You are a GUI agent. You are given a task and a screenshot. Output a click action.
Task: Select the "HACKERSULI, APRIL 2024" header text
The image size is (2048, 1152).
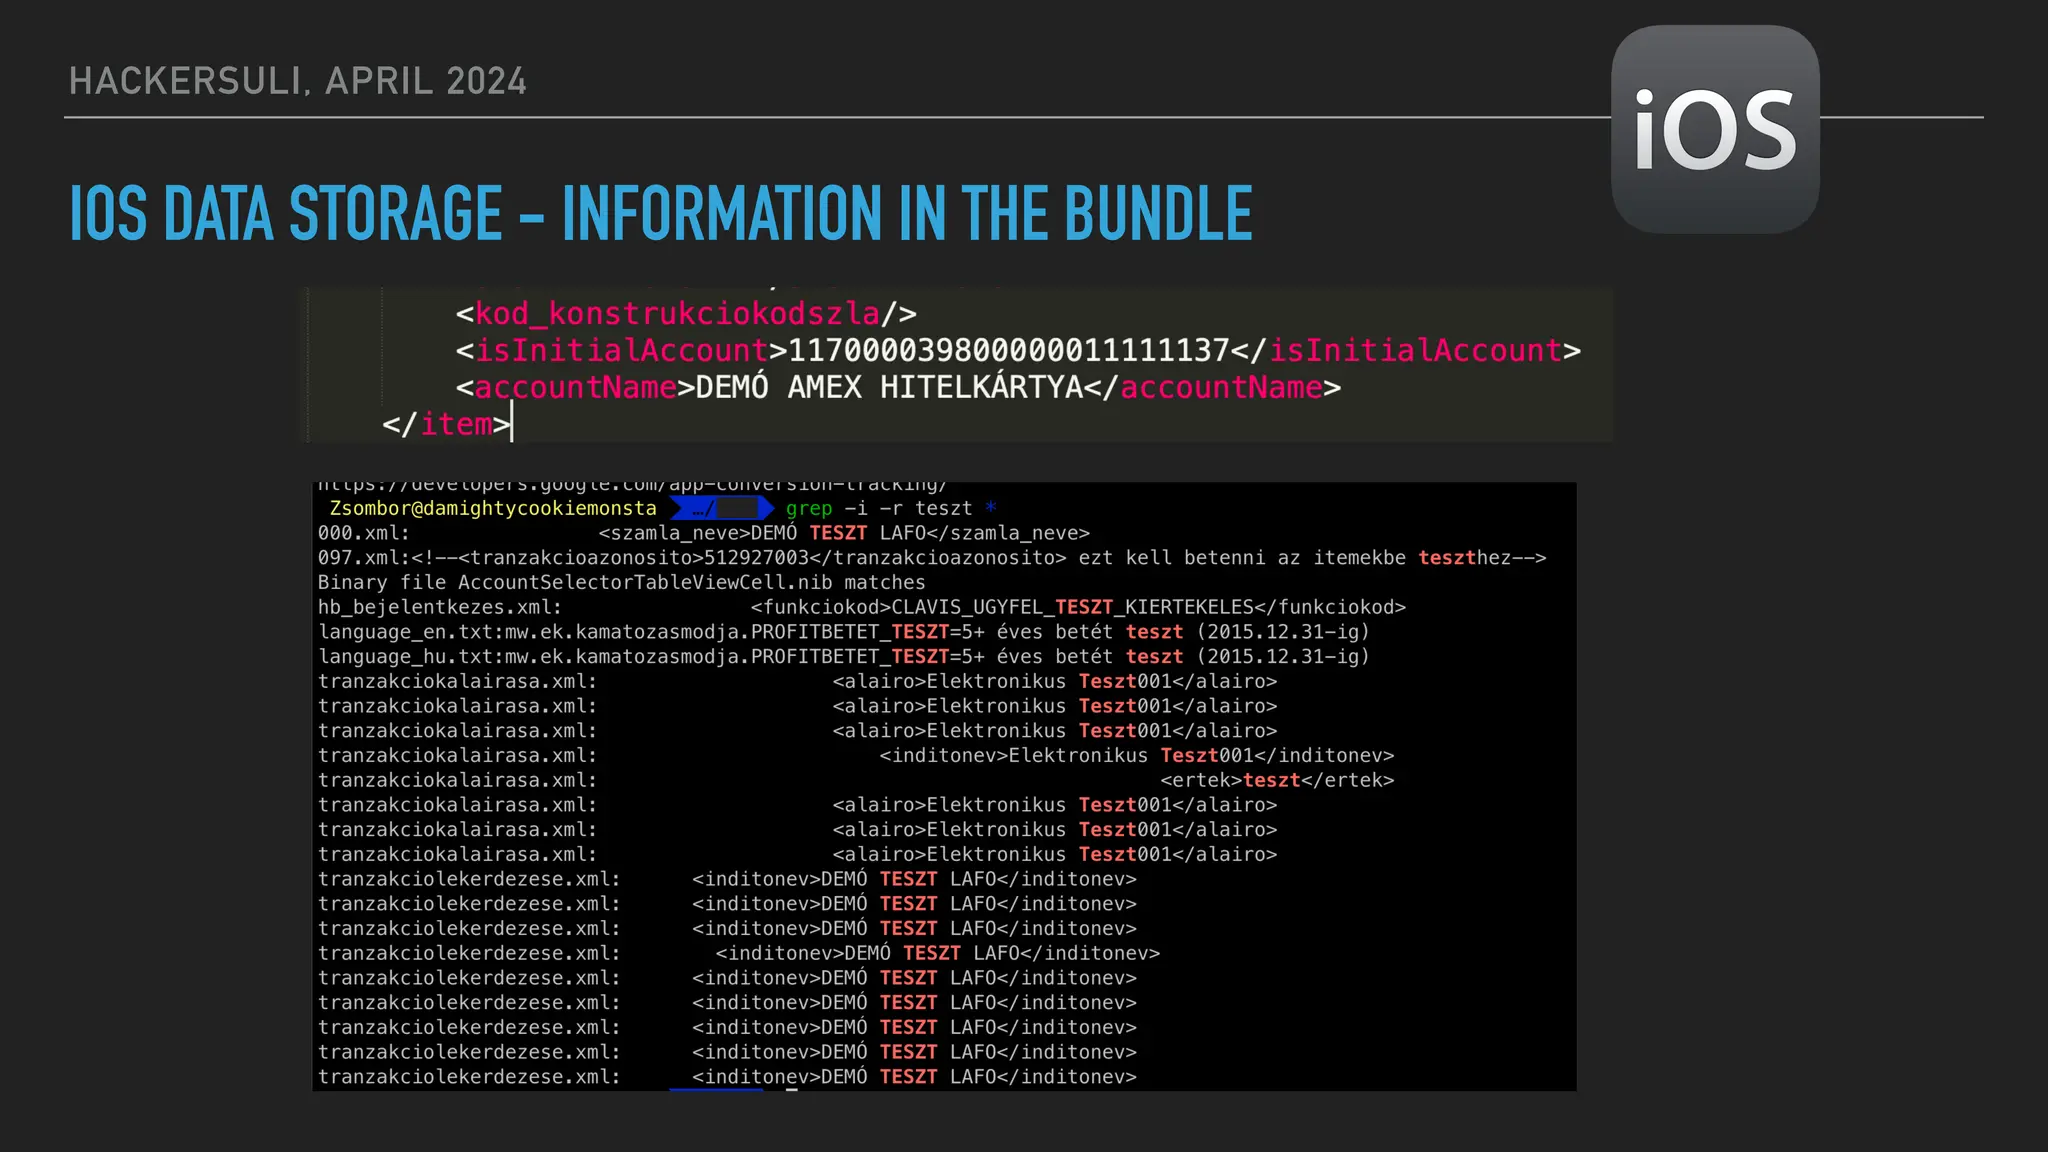(x=298, y=81)
